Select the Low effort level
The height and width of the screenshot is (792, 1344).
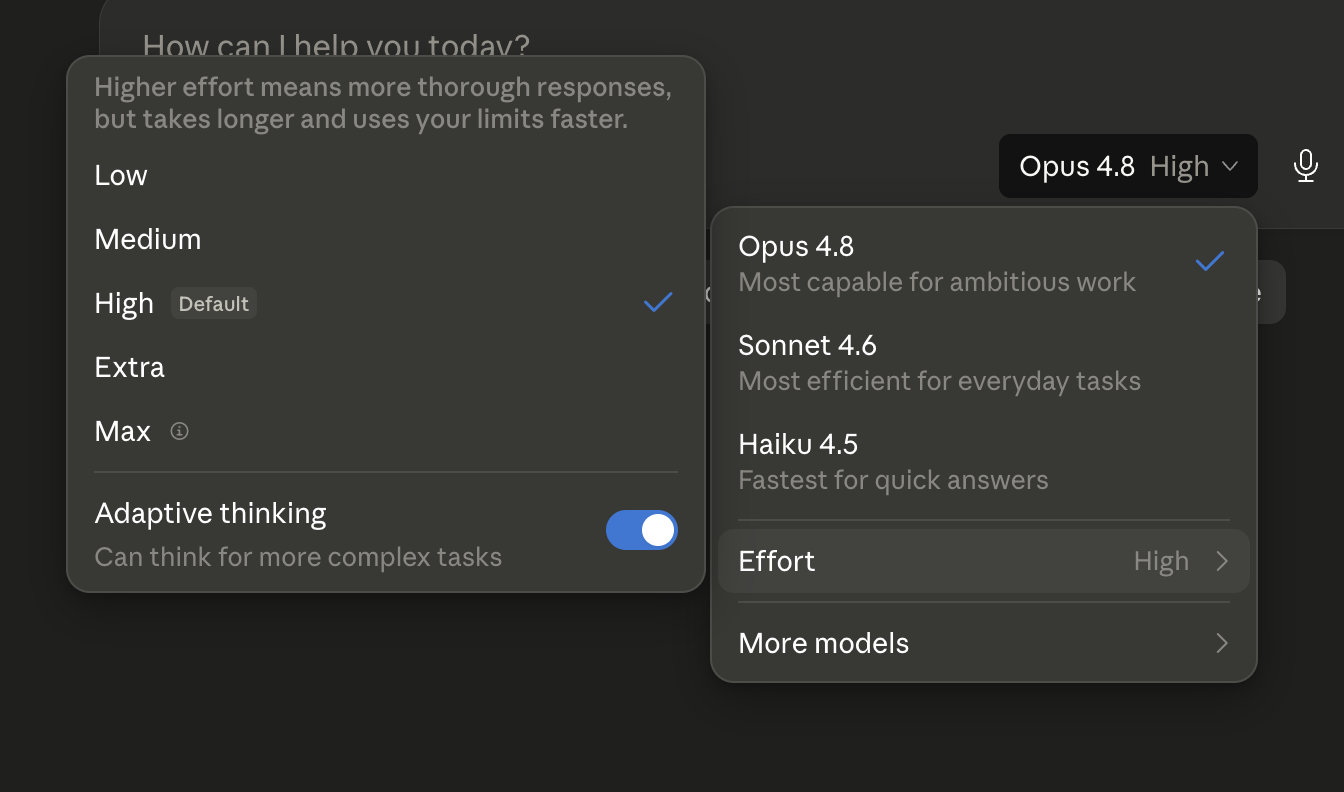[x=386, y=176]
